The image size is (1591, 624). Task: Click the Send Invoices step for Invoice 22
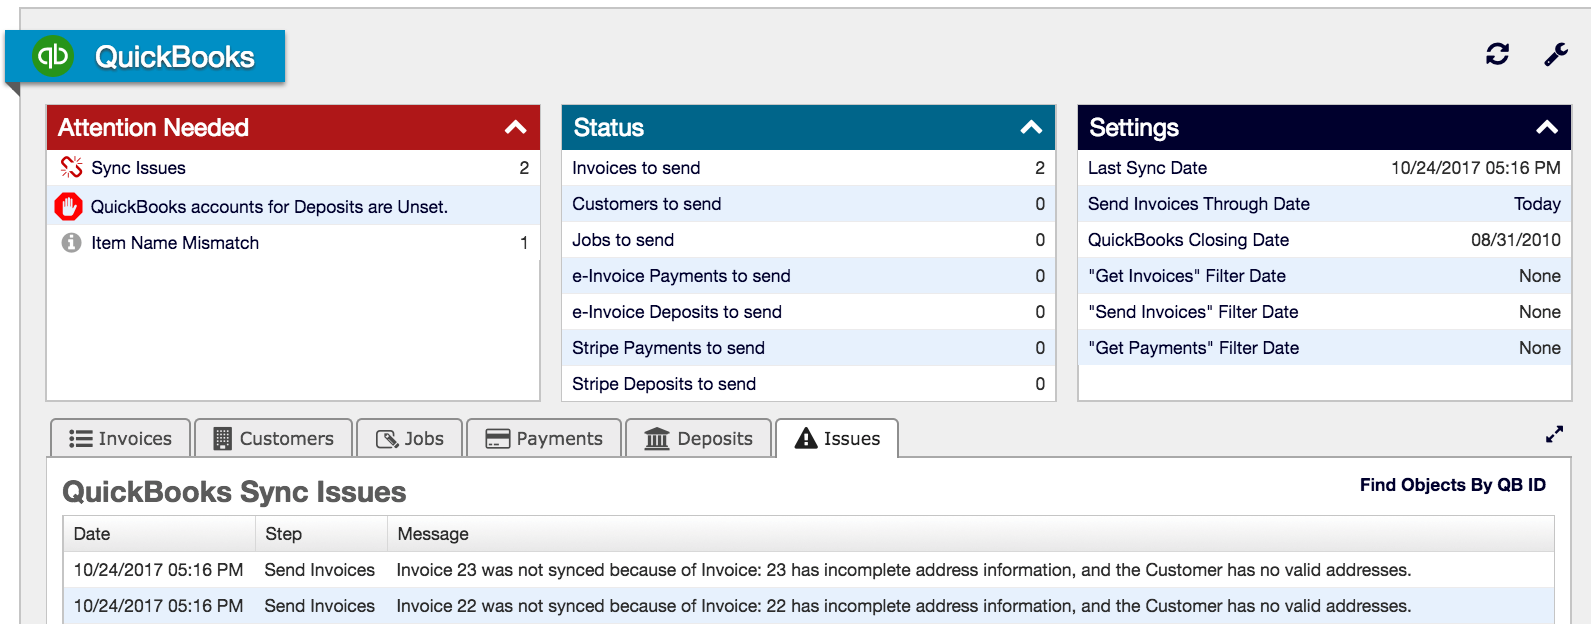pos(320,606)
